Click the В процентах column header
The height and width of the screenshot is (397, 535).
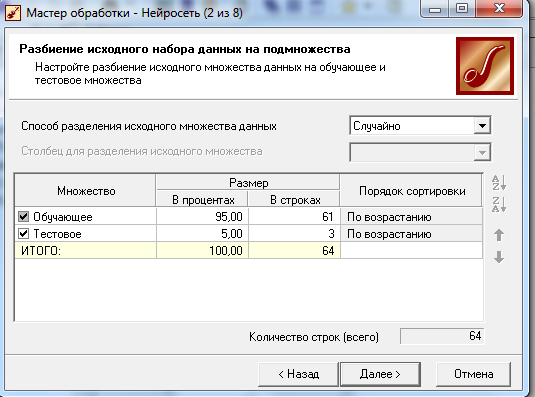point(202,199)
